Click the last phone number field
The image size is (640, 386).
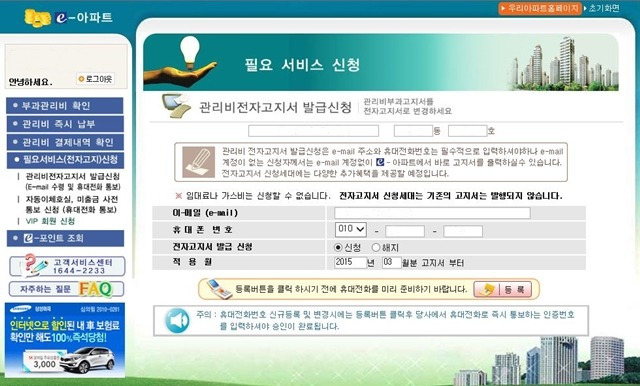[x=463, y=231]
